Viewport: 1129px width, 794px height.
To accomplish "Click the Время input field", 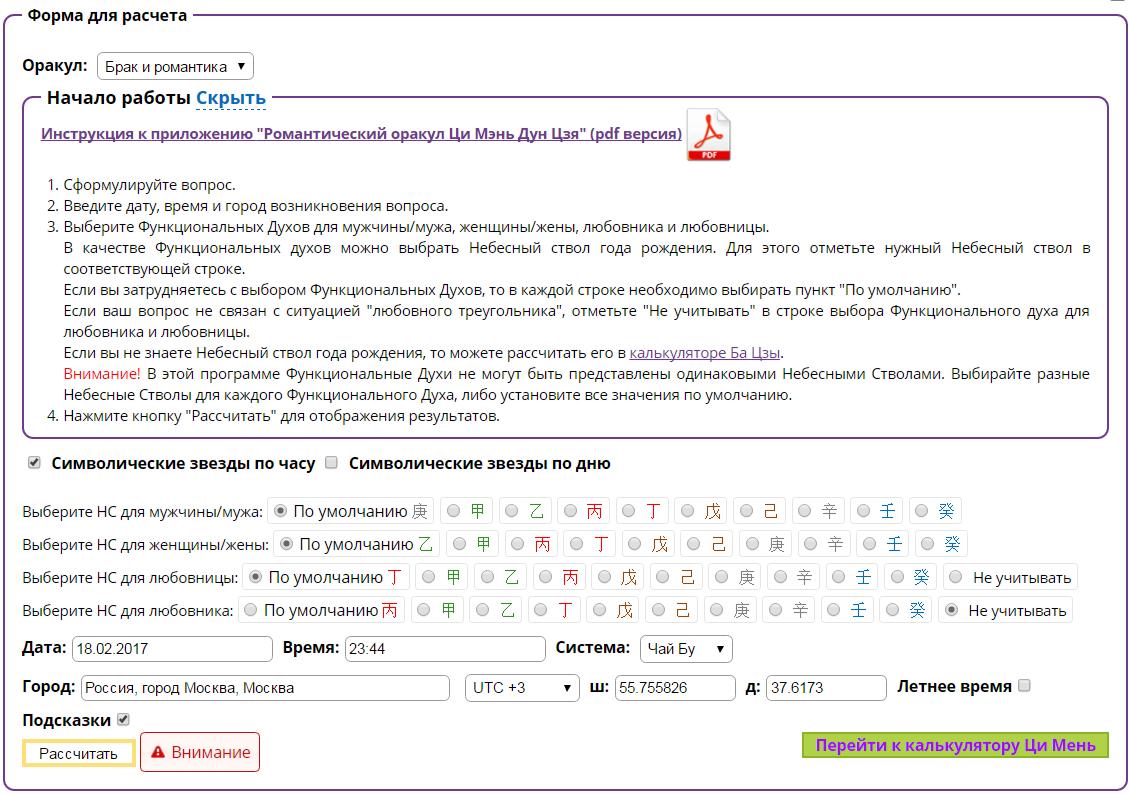I will [445, 649].
